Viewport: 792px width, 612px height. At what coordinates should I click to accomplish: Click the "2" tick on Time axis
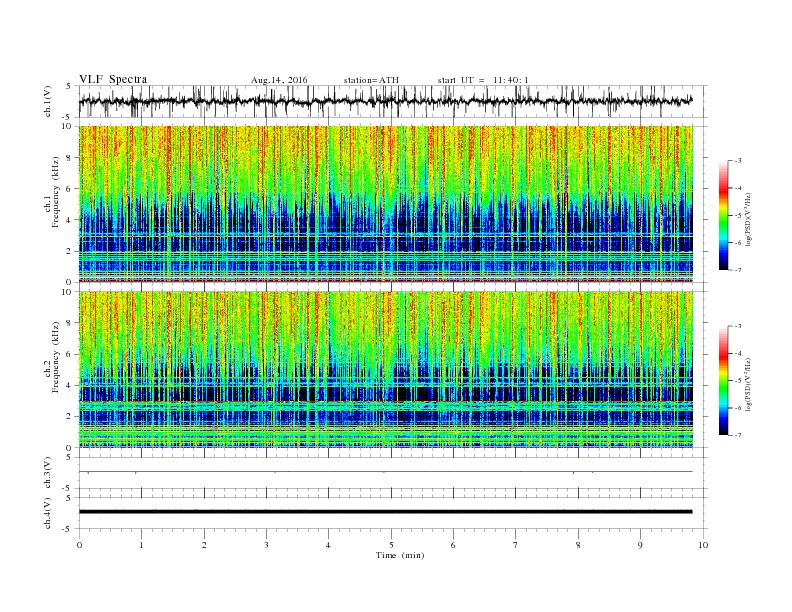(x=204, y=545)
